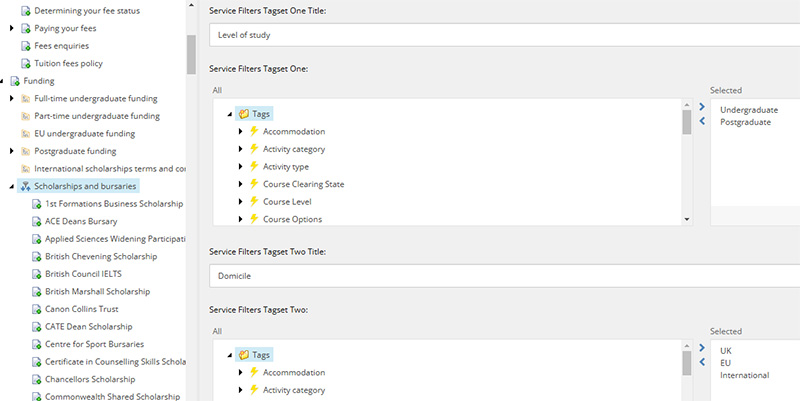Collapse the Scholarships and bursaries node

coord(12,187)
